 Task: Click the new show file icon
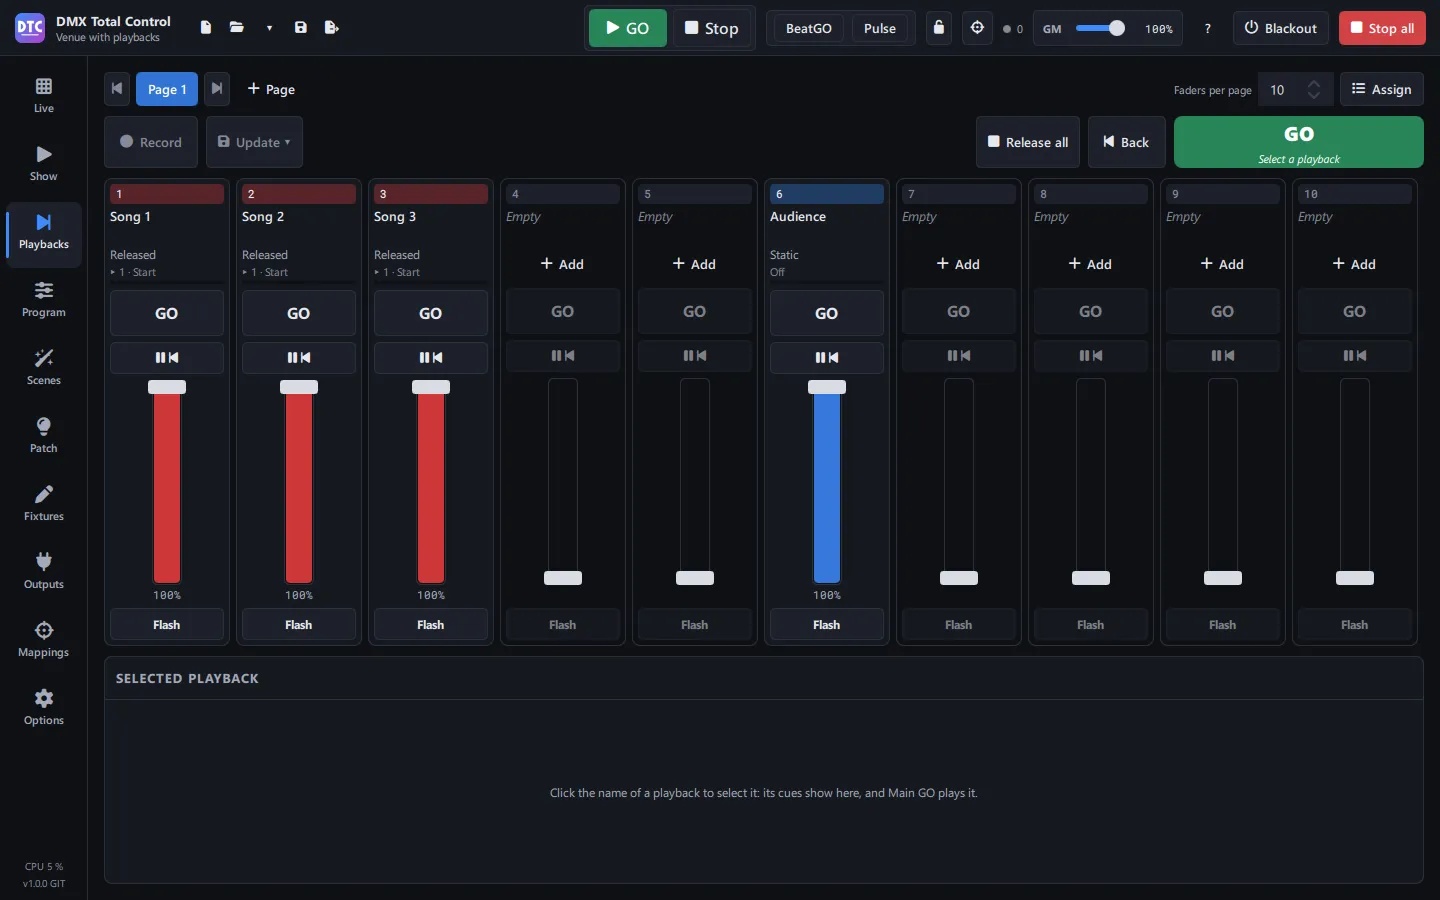tap(205, 28)
